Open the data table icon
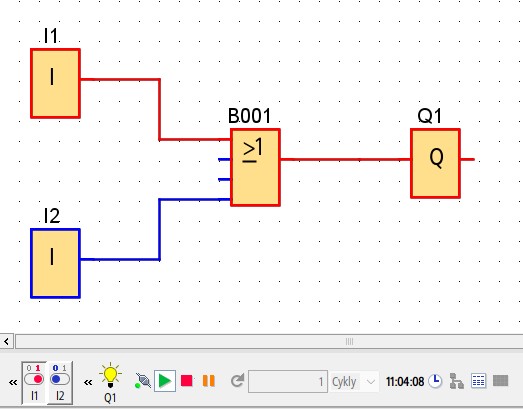 coord(478,381)
